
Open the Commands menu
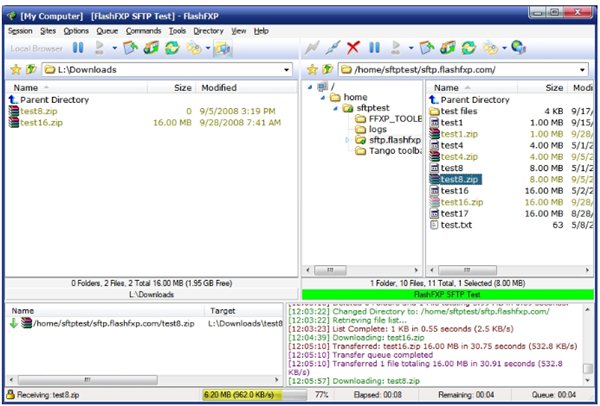(143, 31)
